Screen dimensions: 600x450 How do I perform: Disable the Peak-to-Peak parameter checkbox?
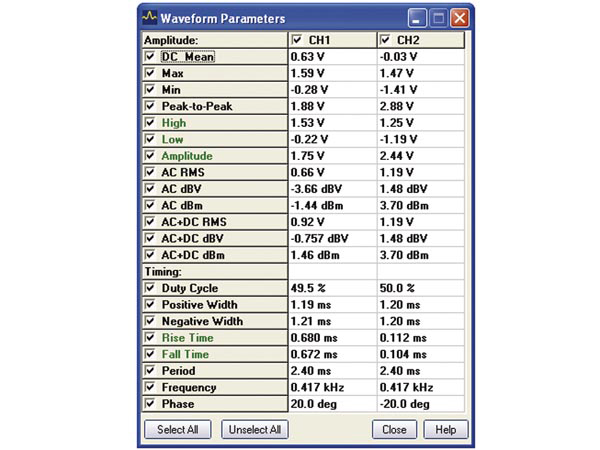pos(149,106)
